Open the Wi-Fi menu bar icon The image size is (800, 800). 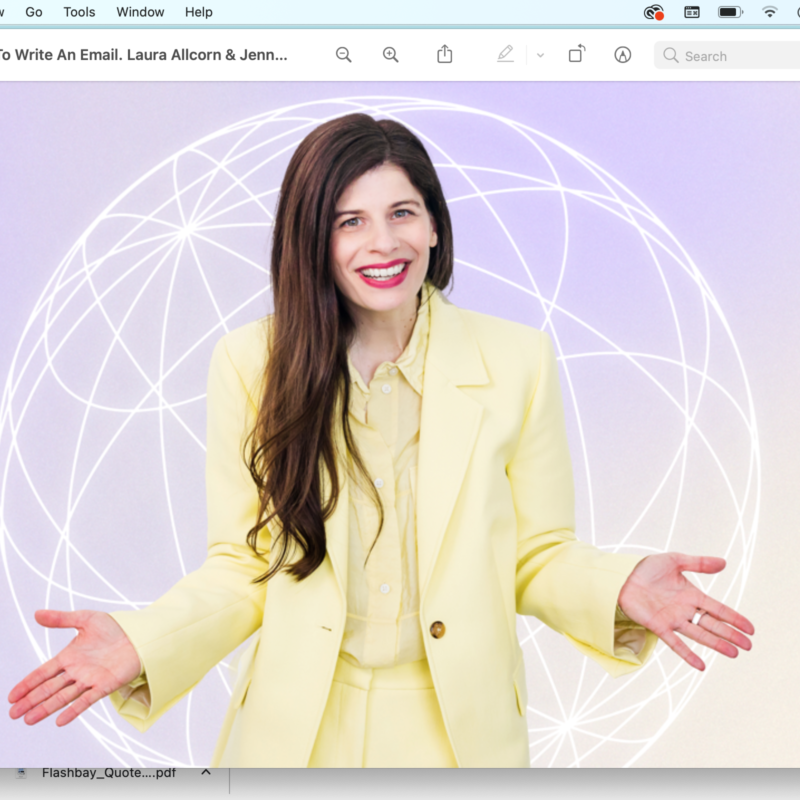[x=769, y=12]
